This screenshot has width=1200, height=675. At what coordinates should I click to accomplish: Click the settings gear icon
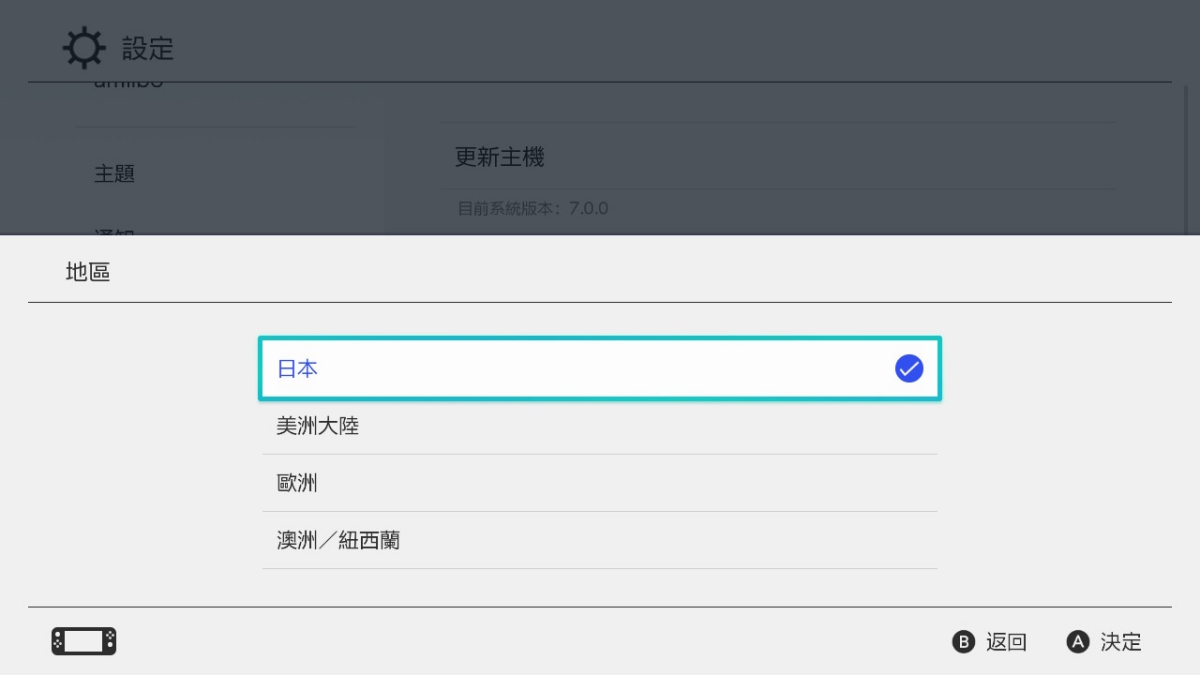(x=83, y=48)
